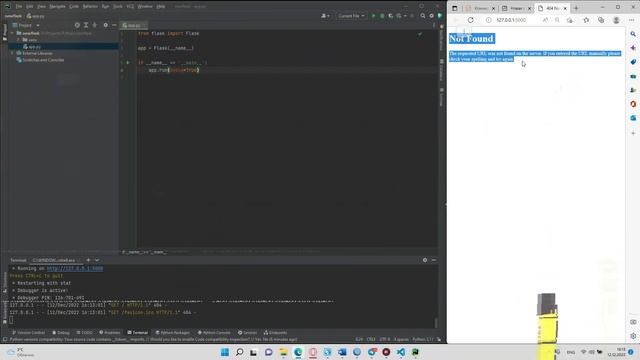Click Edge sidebar Search icon
Viewport: 640px width, 360px height.
pyautogui.click(x=633, y=34)
